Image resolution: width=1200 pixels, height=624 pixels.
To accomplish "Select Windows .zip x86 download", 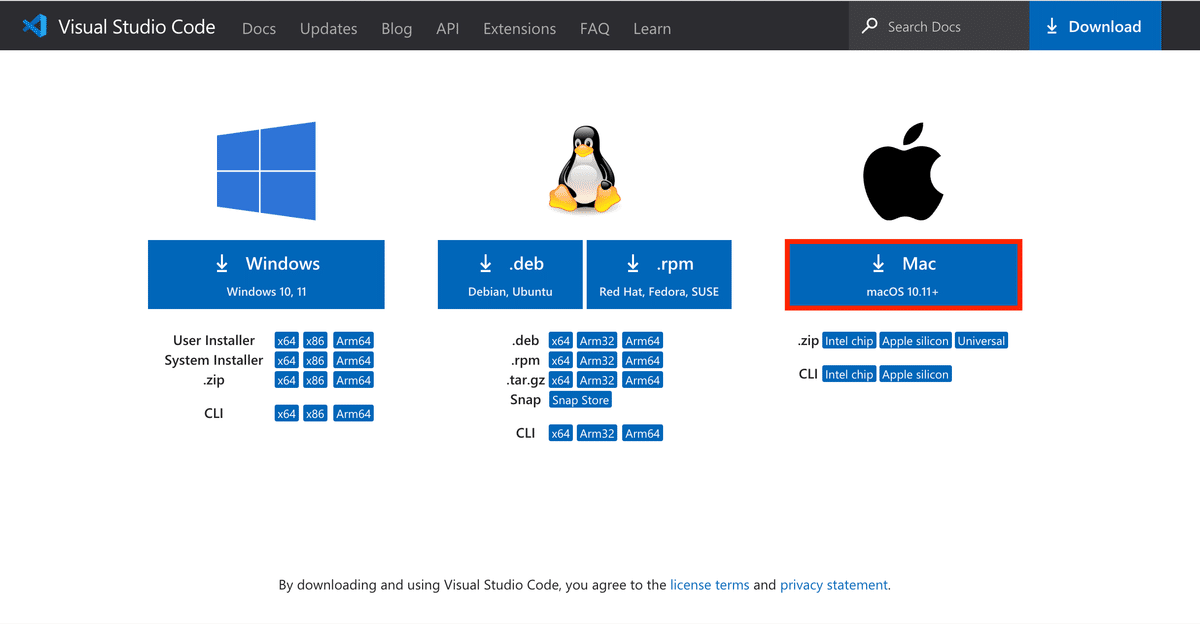I will tap(316, 381).
